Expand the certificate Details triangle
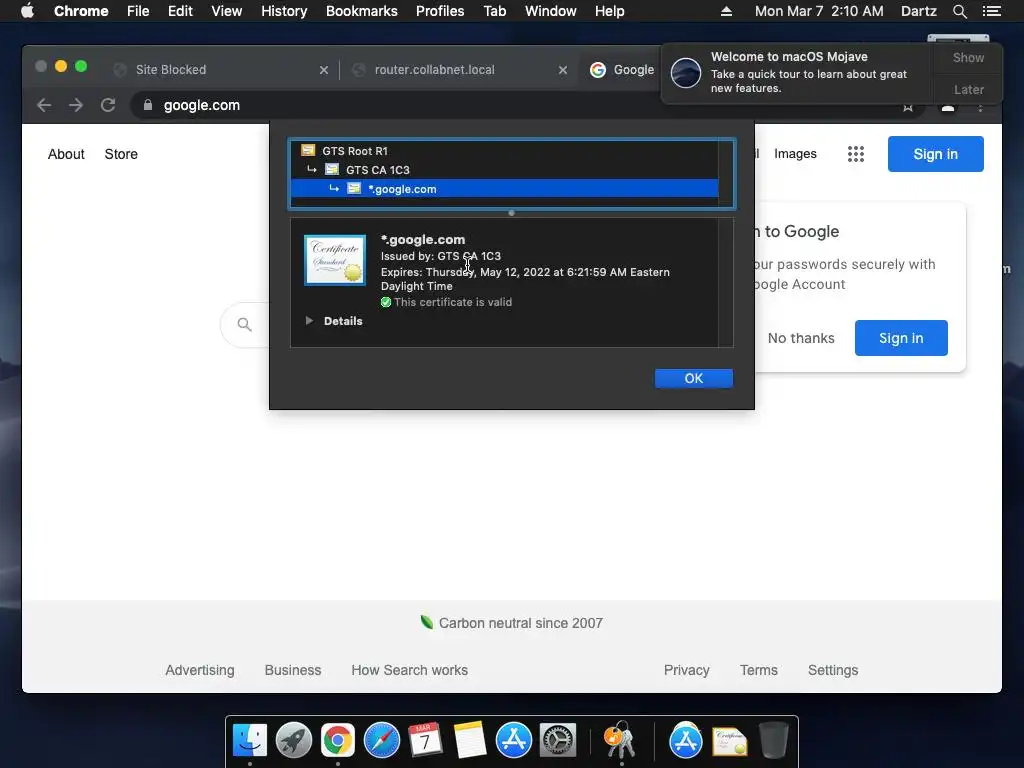 [x=309, y=321]
